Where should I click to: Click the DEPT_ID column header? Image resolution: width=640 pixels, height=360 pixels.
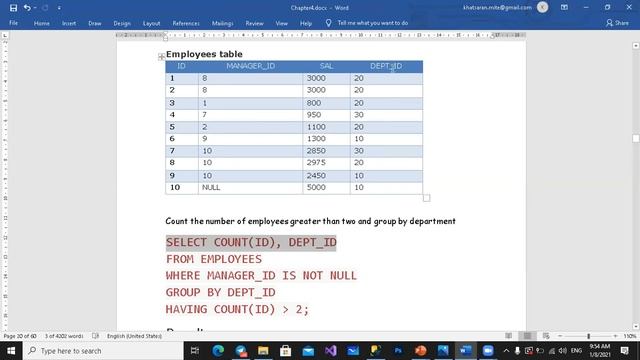386,66
